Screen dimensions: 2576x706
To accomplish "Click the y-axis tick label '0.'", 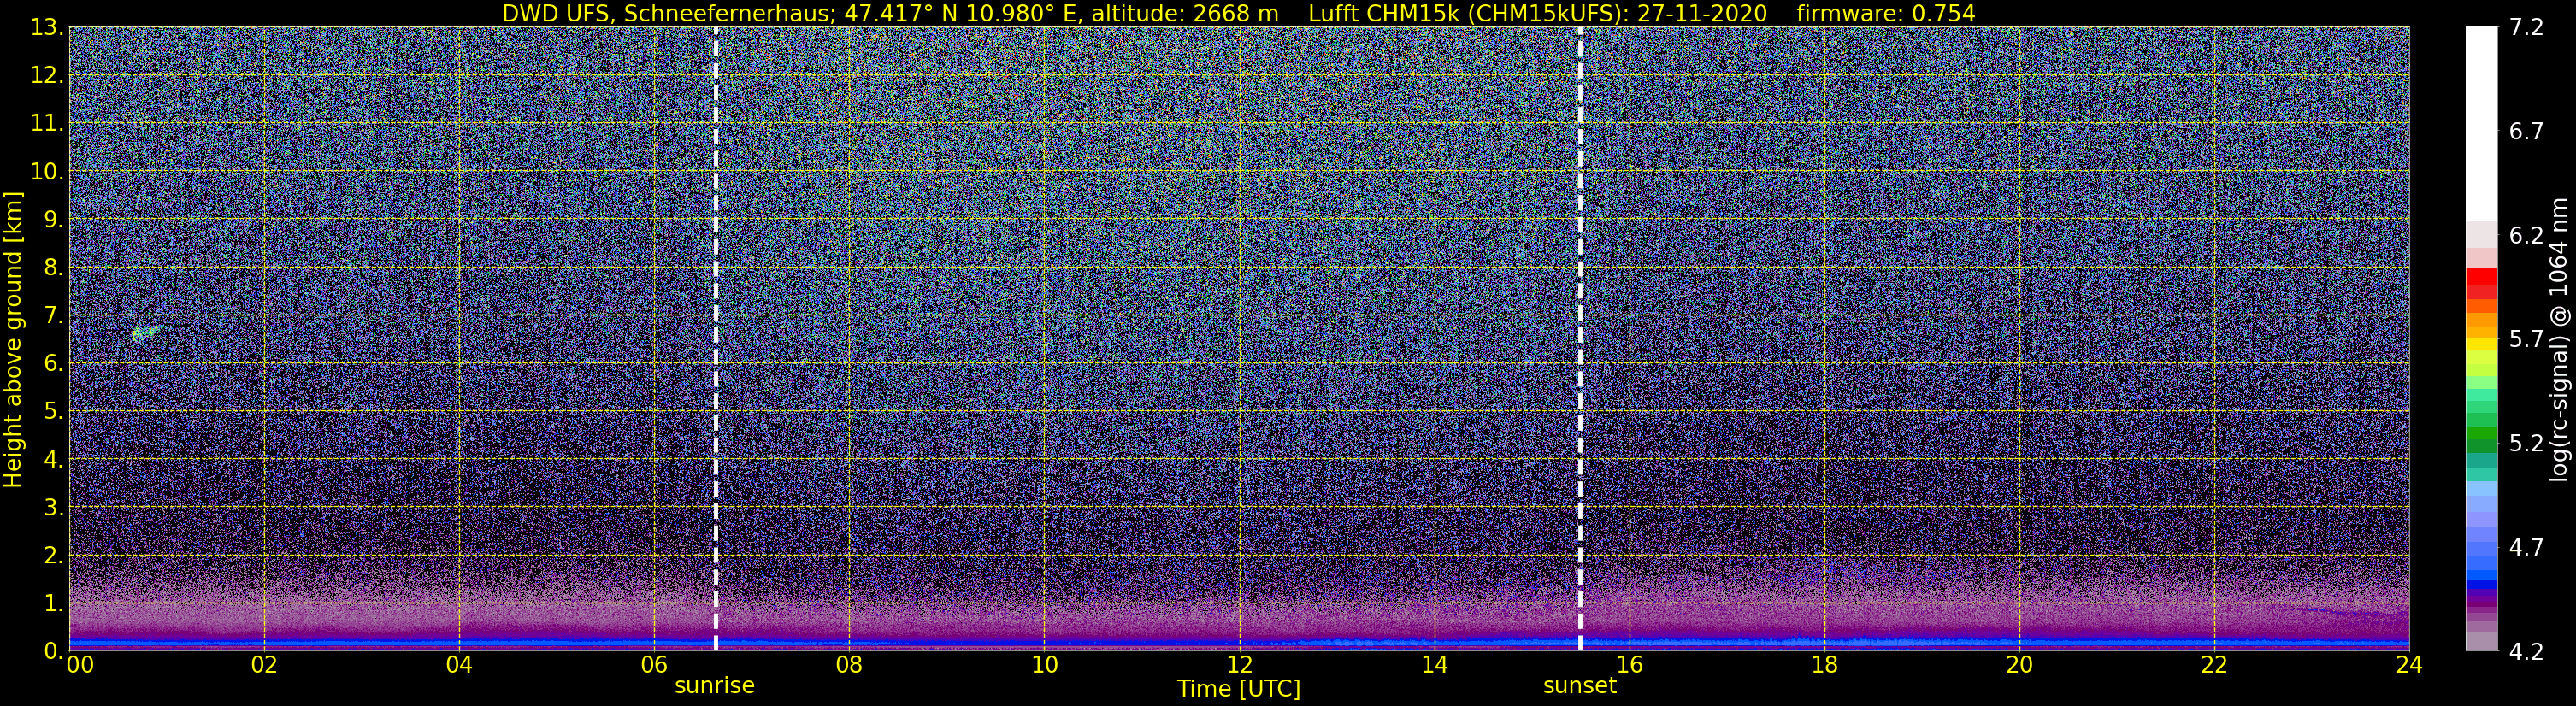I will click(x=54, y=651).
